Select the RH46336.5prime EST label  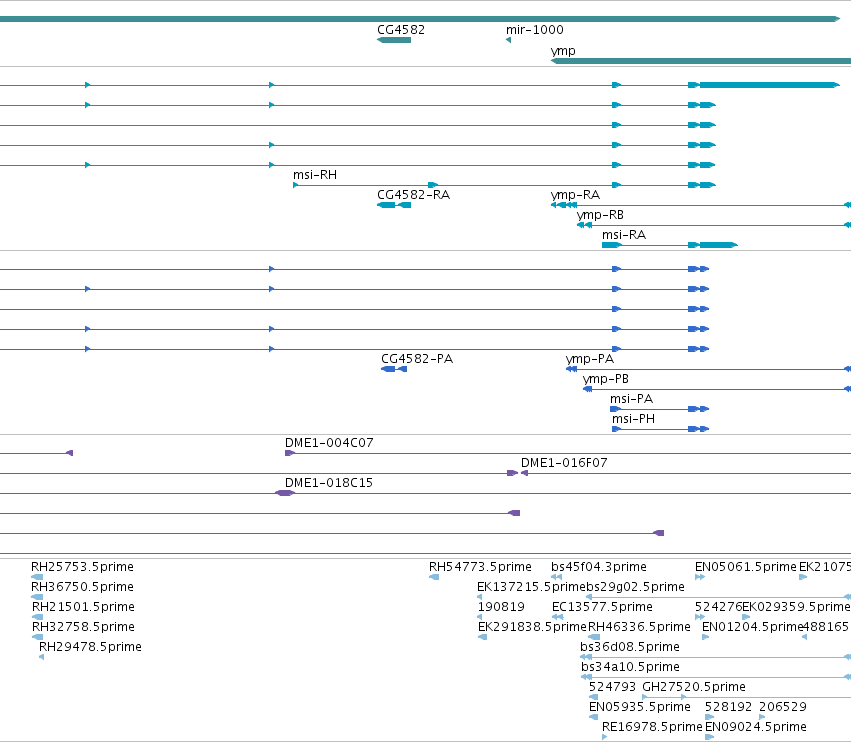tap(639, 627)
